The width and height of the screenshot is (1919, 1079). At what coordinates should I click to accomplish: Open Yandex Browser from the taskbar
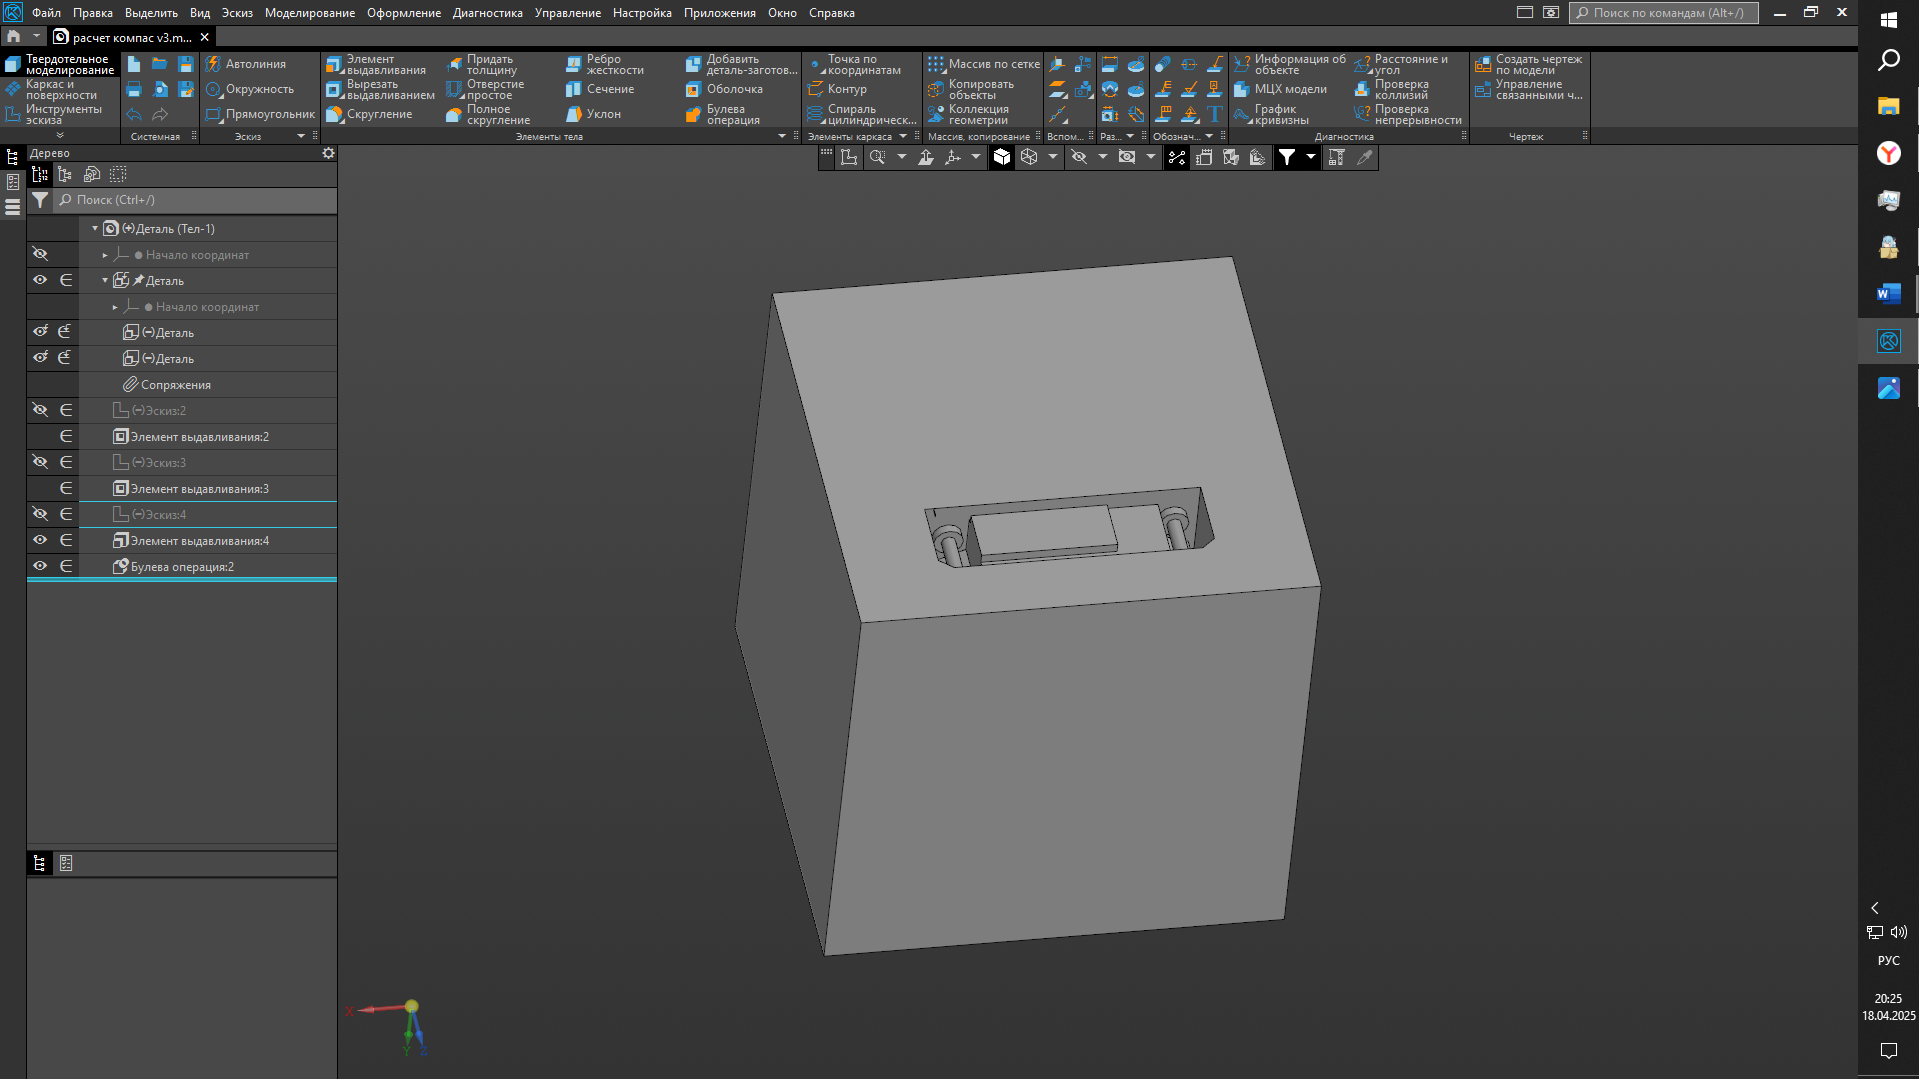(x=1888, y=153)
